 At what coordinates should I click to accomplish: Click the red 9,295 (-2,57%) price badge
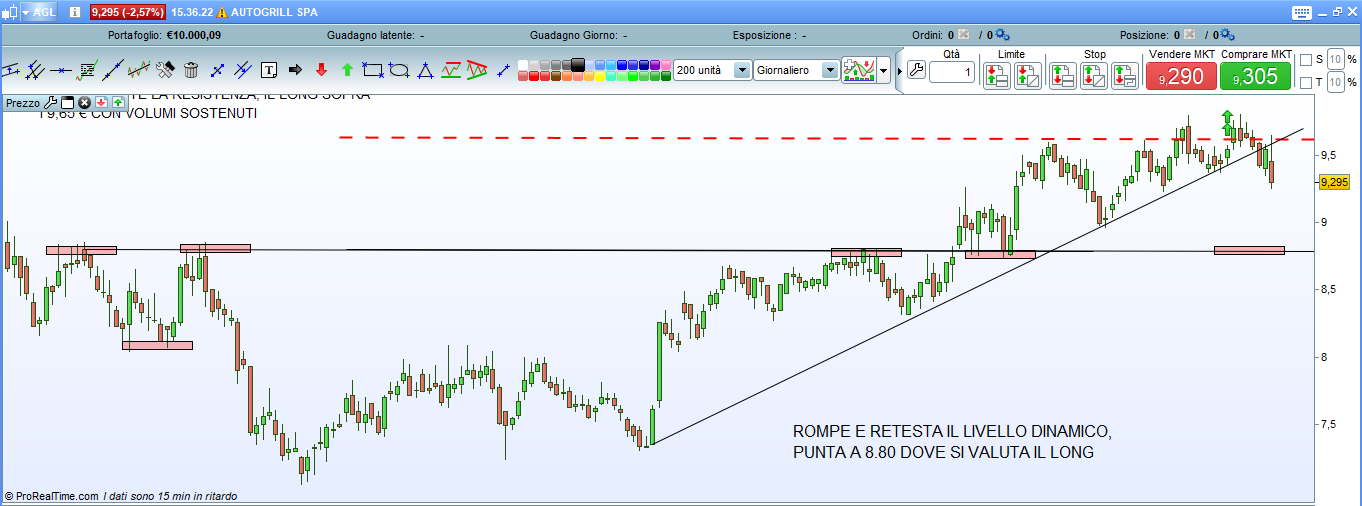point(128,12)
